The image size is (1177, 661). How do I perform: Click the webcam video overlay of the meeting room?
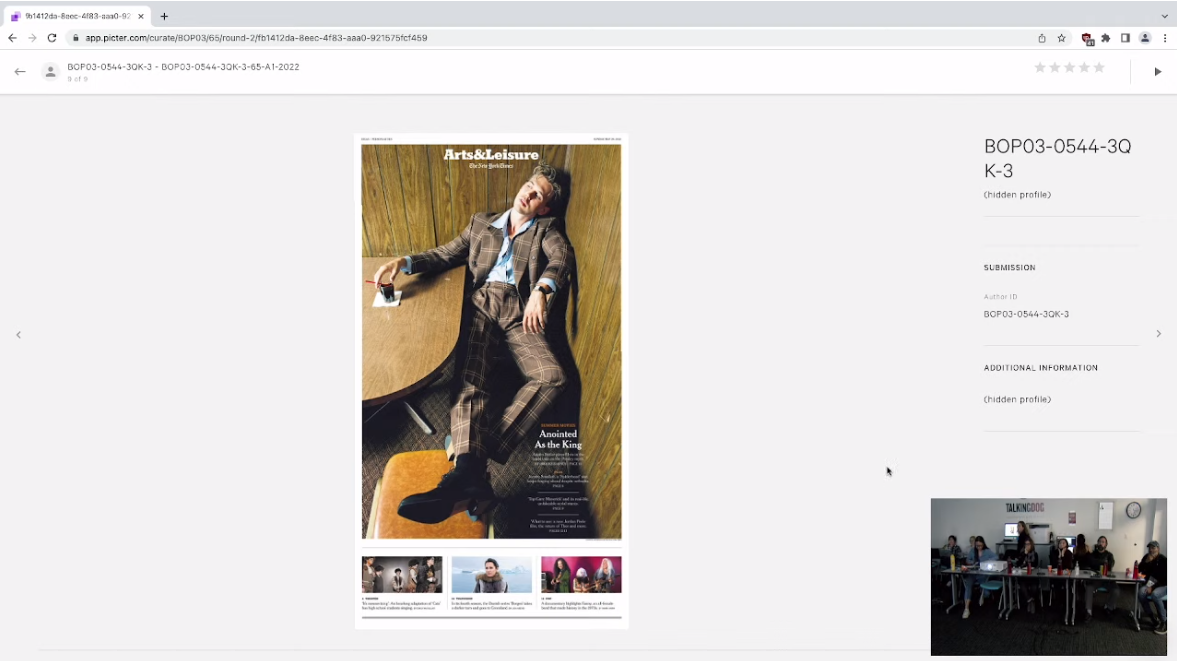tap(1049, 576)
